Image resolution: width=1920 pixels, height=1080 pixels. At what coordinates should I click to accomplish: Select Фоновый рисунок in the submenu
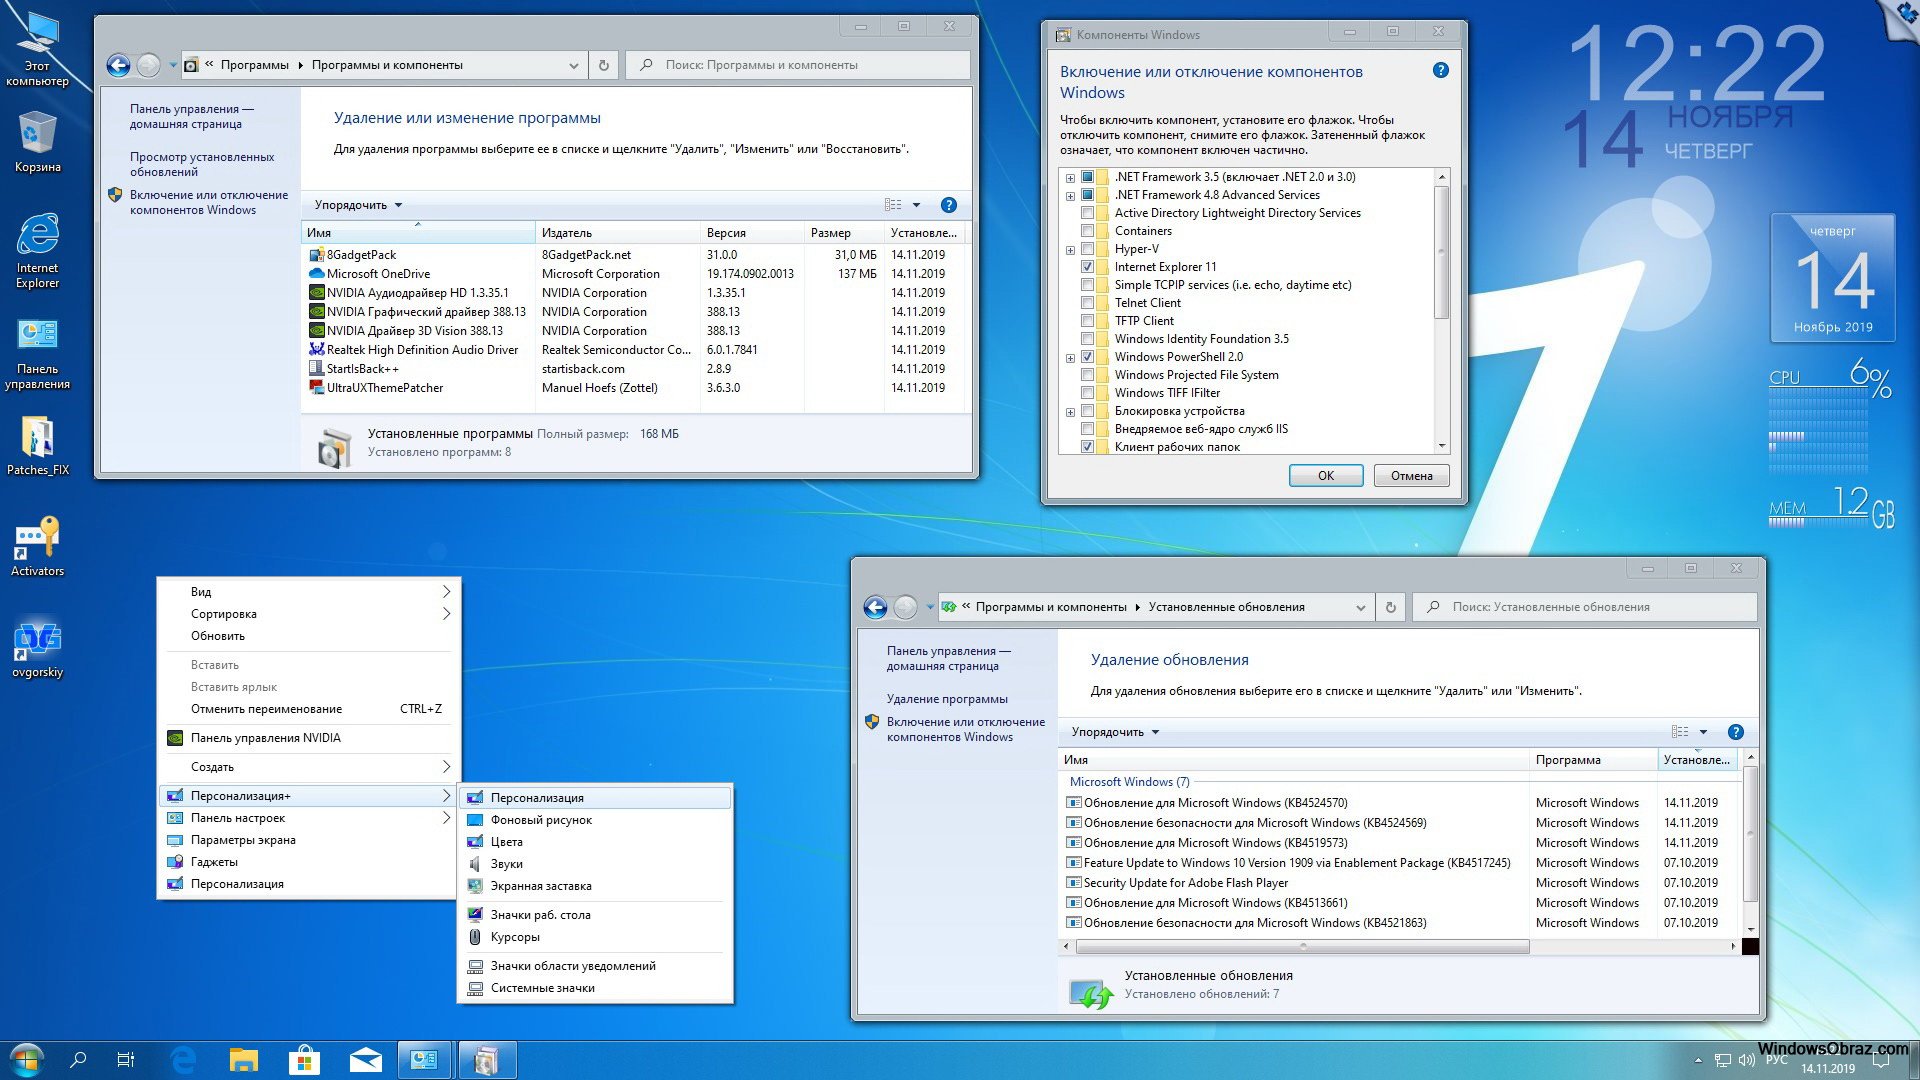coord(541,820)
